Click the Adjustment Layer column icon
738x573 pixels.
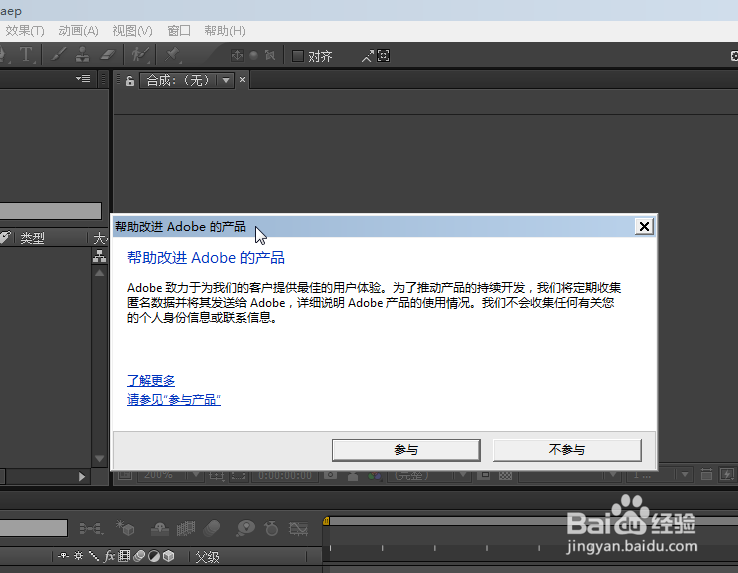click(154, 556)
